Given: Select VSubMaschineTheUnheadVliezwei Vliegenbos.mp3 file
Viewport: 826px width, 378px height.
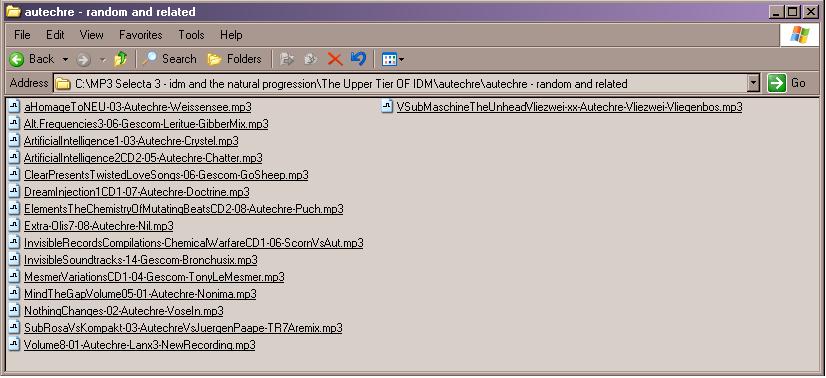Looking at the screenshot, I should click(569, 107).
